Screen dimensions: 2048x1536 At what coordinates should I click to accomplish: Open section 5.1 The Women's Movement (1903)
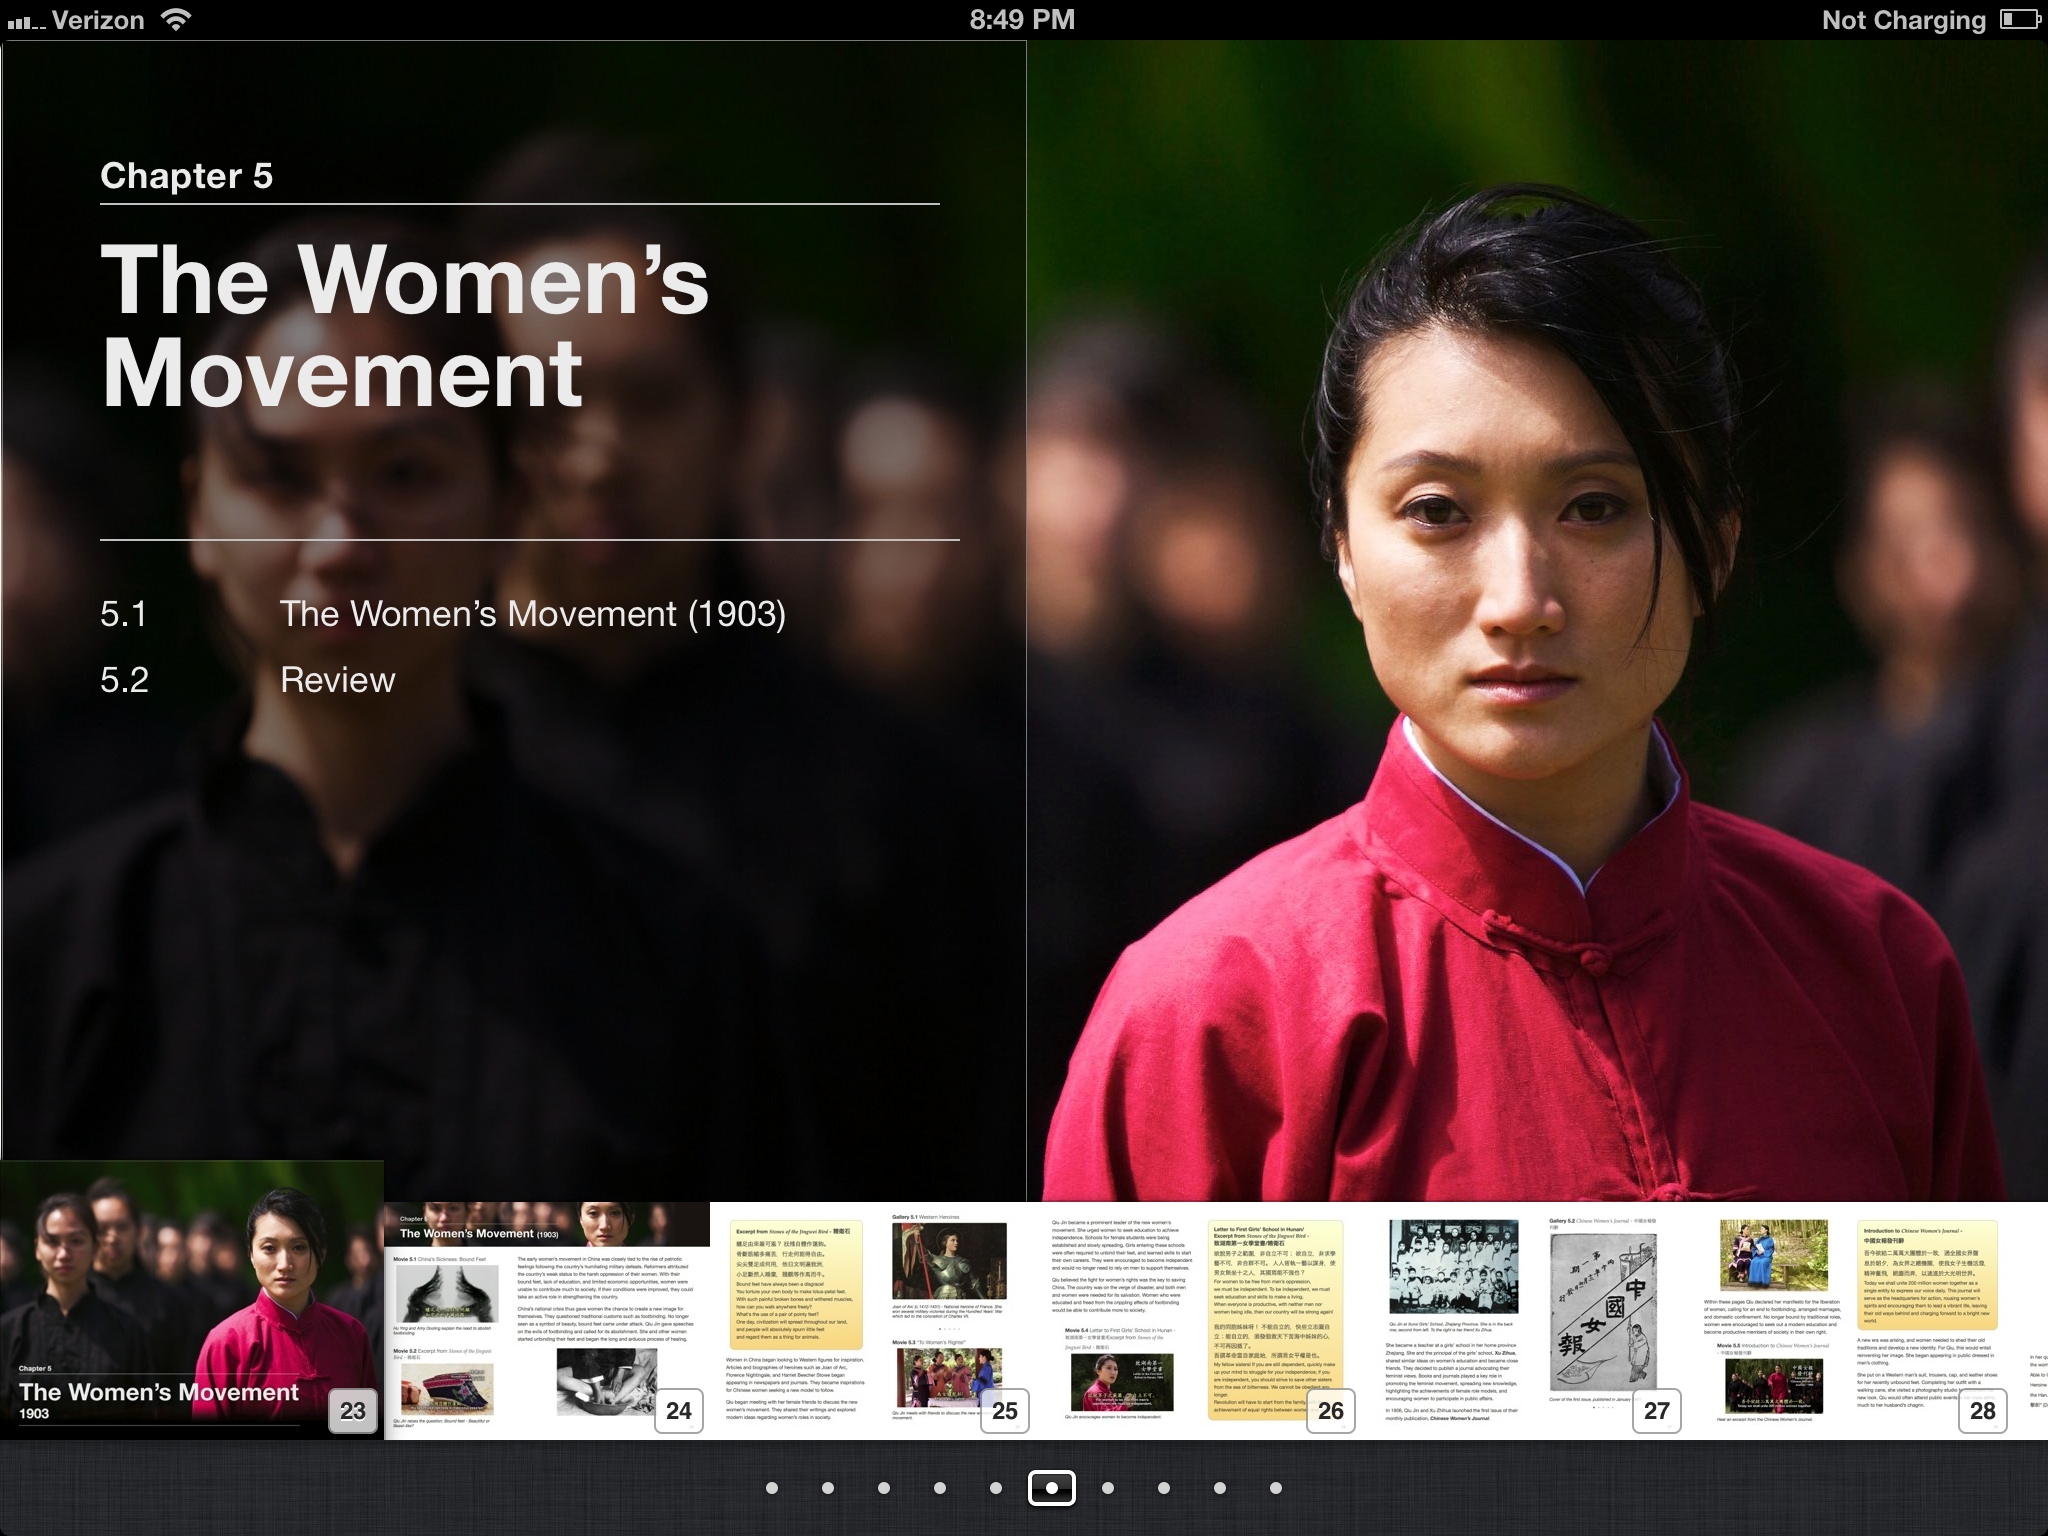(x=532, y=614)
